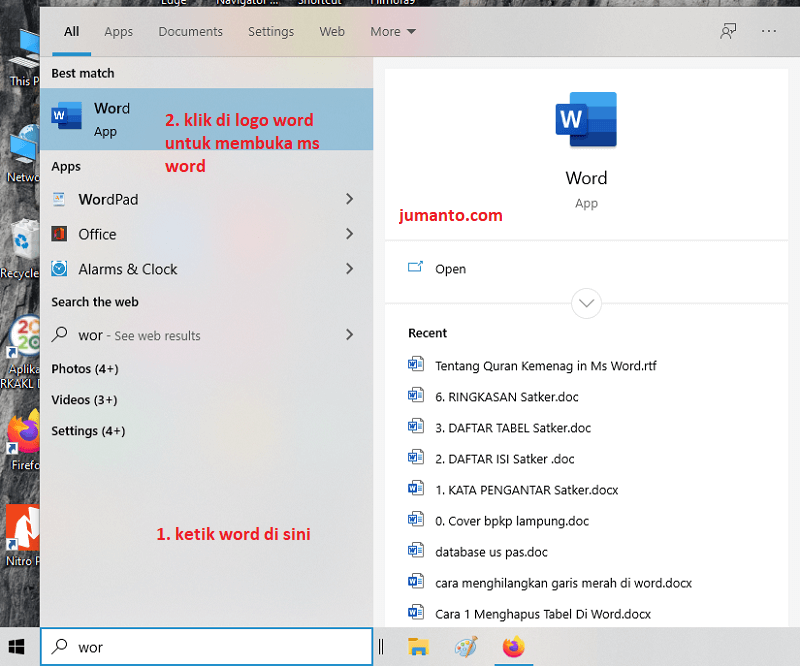Click the Word title in preview pane

pyautogui.click(x=586, y=178)
